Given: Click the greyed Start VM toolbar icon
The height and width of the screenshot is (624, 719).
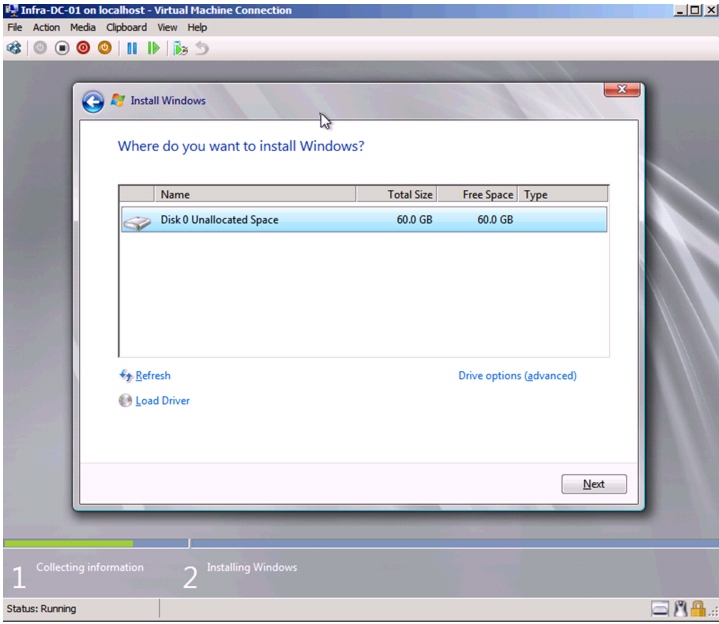Looking at the screenshot, I should coord(40,48).
